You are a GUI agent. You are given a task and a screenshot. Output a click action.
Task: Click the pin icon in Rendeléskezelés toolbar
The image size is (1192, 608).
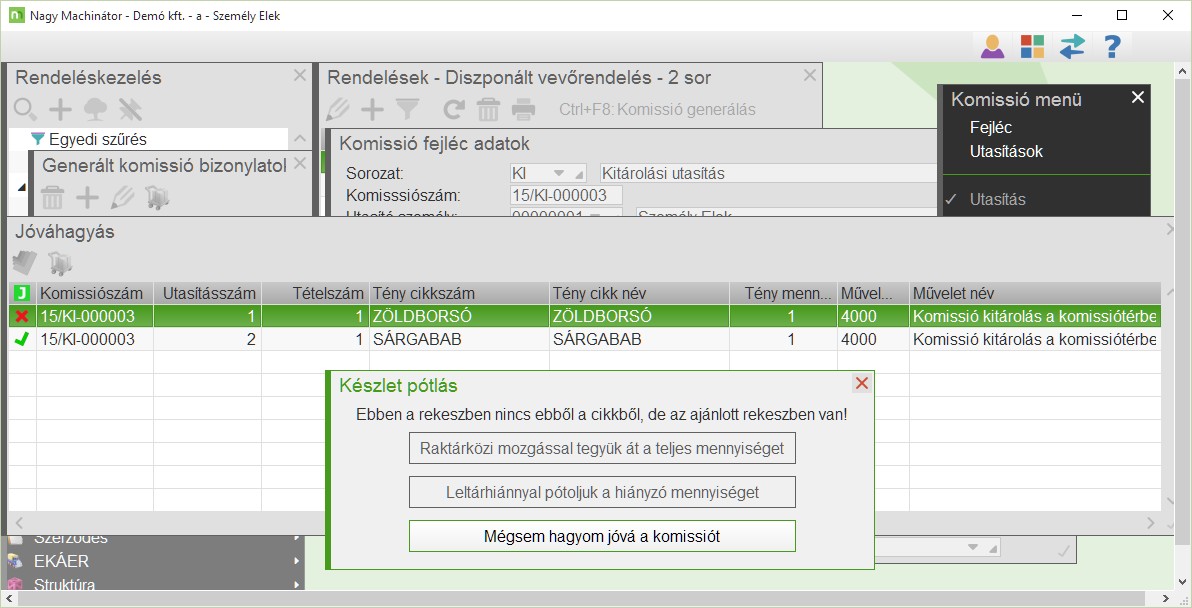point(130,109)
